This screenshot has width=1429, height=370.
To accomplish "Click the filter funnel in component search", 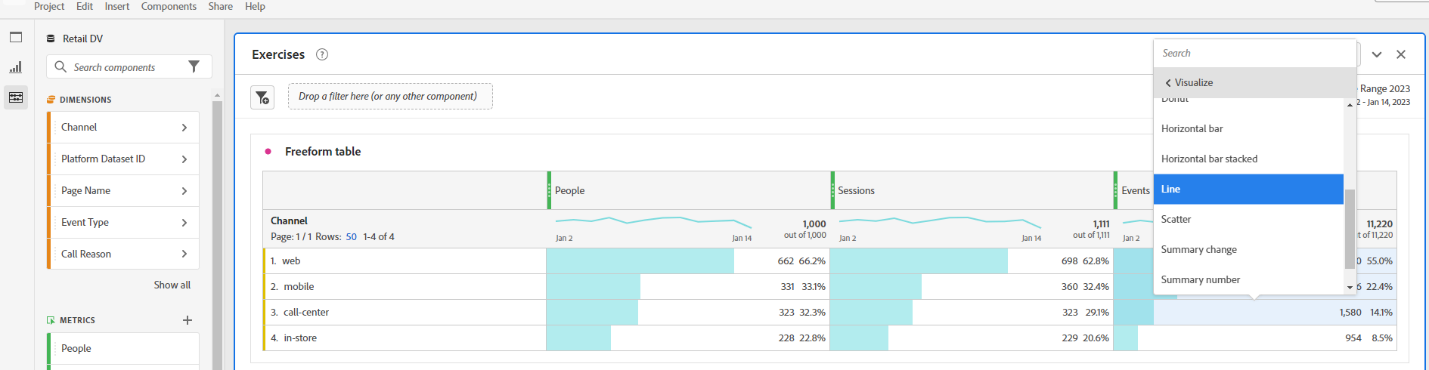I will coord(194,67).
